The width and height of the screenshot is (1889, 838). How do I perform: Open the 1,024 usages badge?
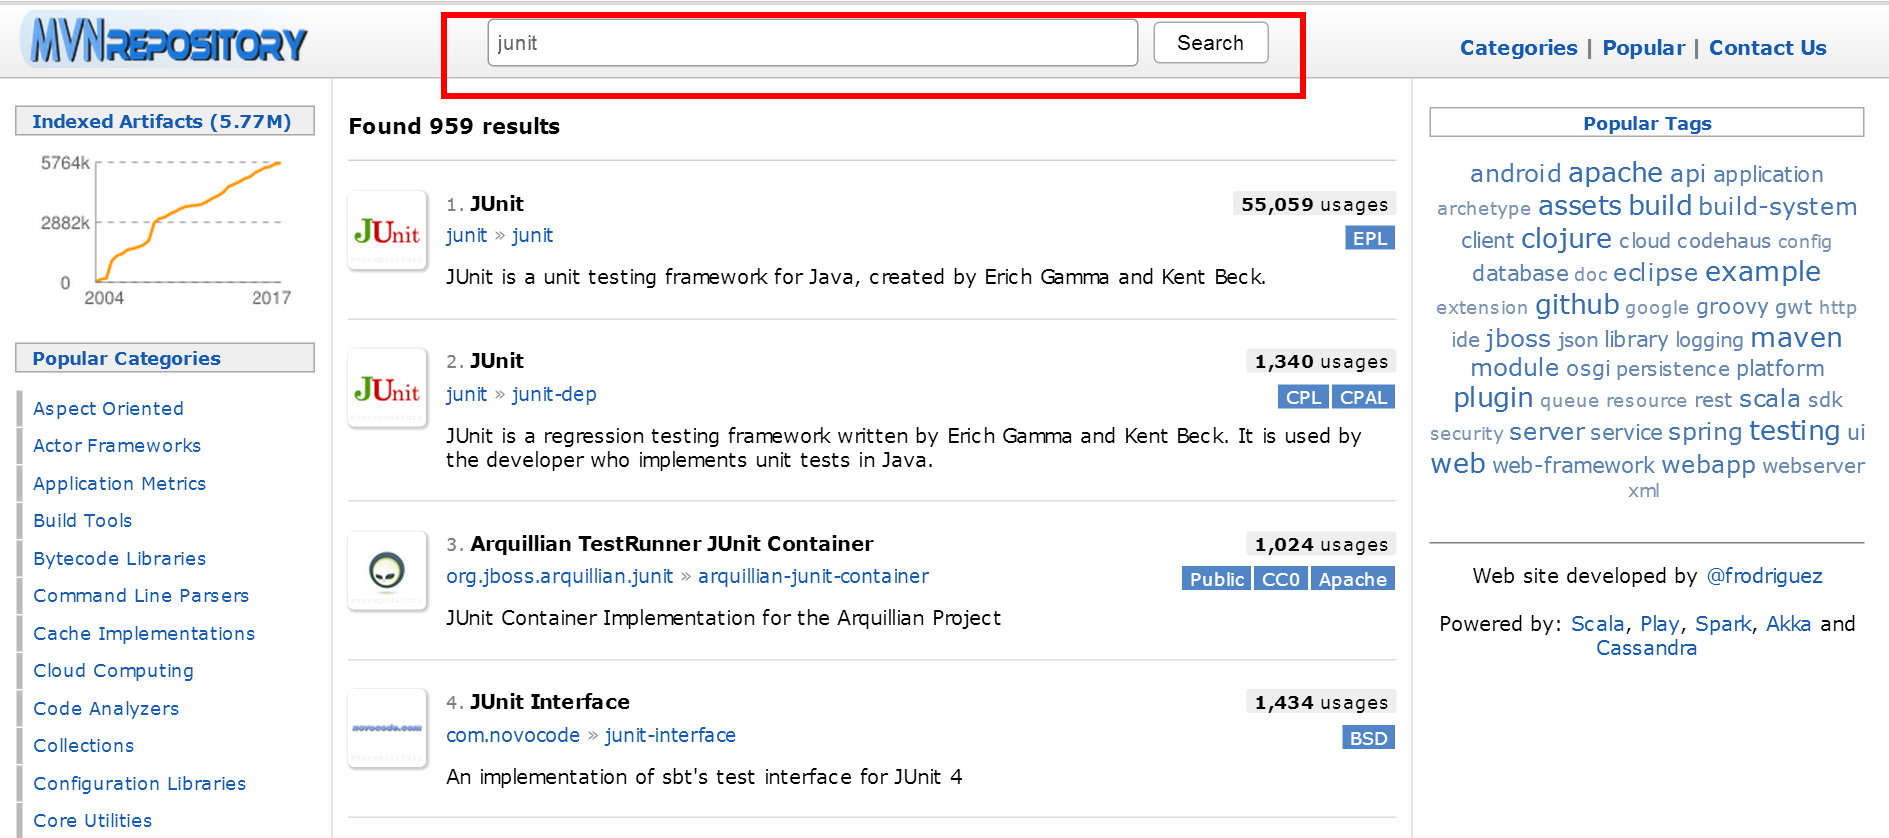[1321, 544]
